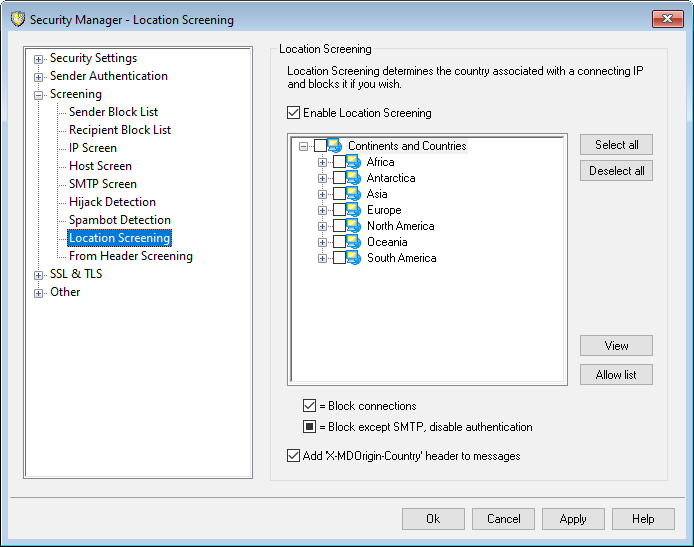Click the globe icon beside Oceania

353,242
